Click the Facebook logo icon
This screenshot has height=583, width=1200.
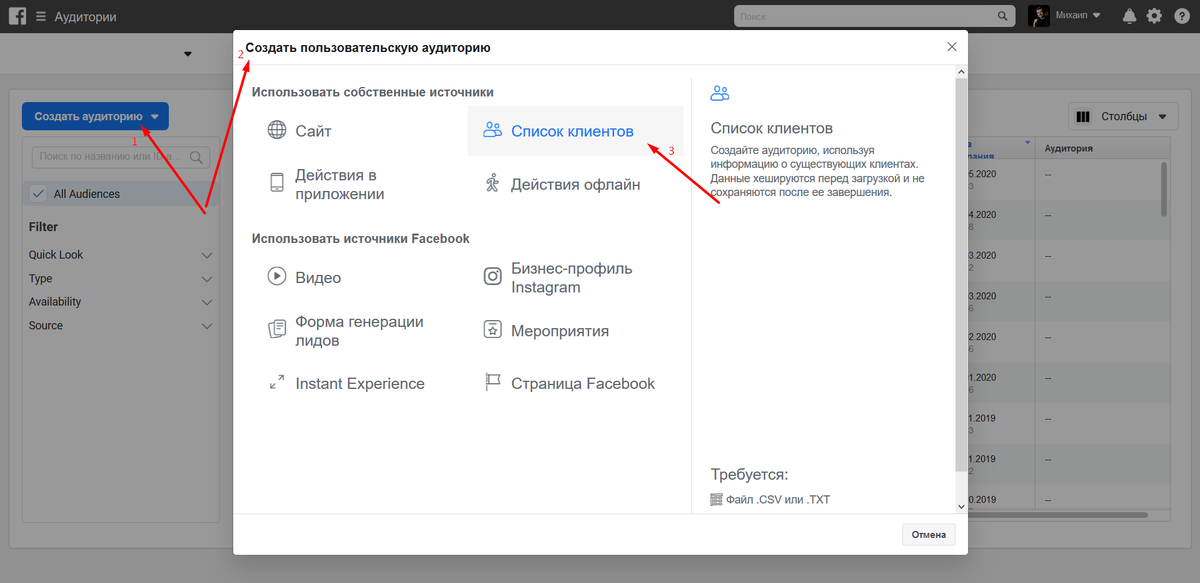pyautogui.click(x=18, y=16)
